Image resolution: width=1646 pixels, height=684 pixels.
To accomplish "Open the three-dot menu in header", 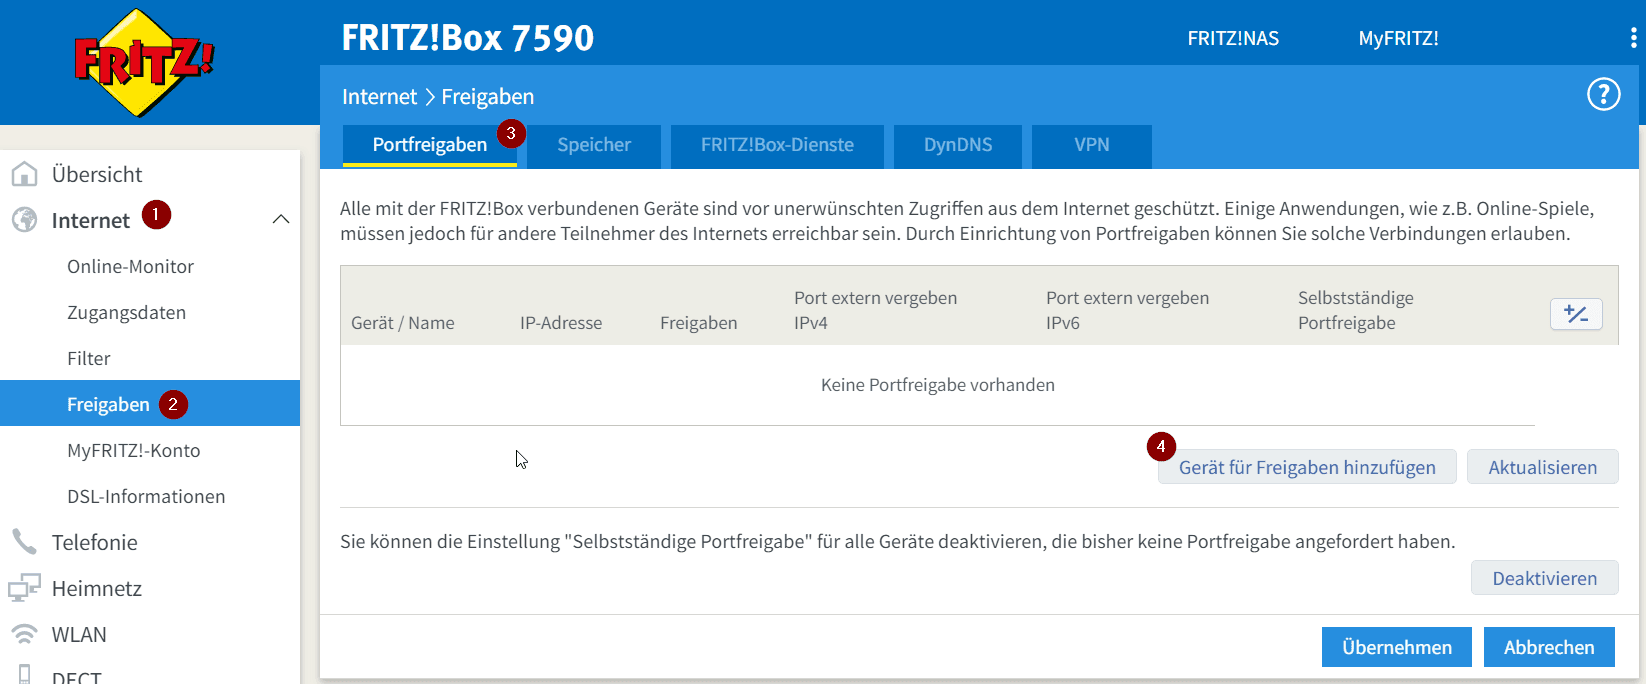I will [1633, 38].
